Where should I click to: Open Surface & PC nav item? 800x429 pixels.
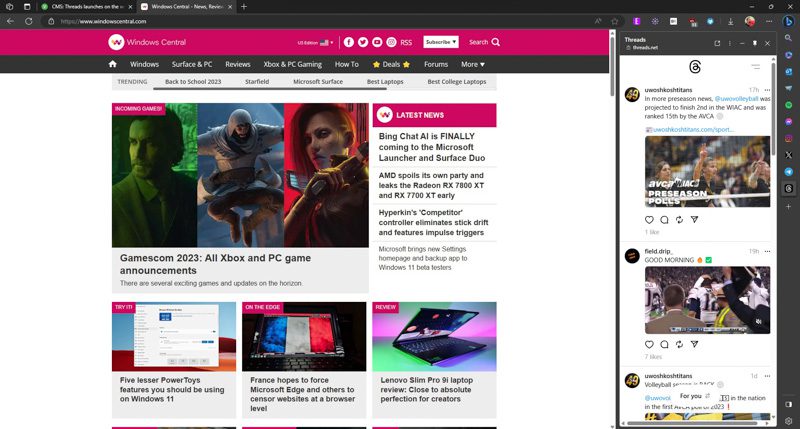click(192, 64)
